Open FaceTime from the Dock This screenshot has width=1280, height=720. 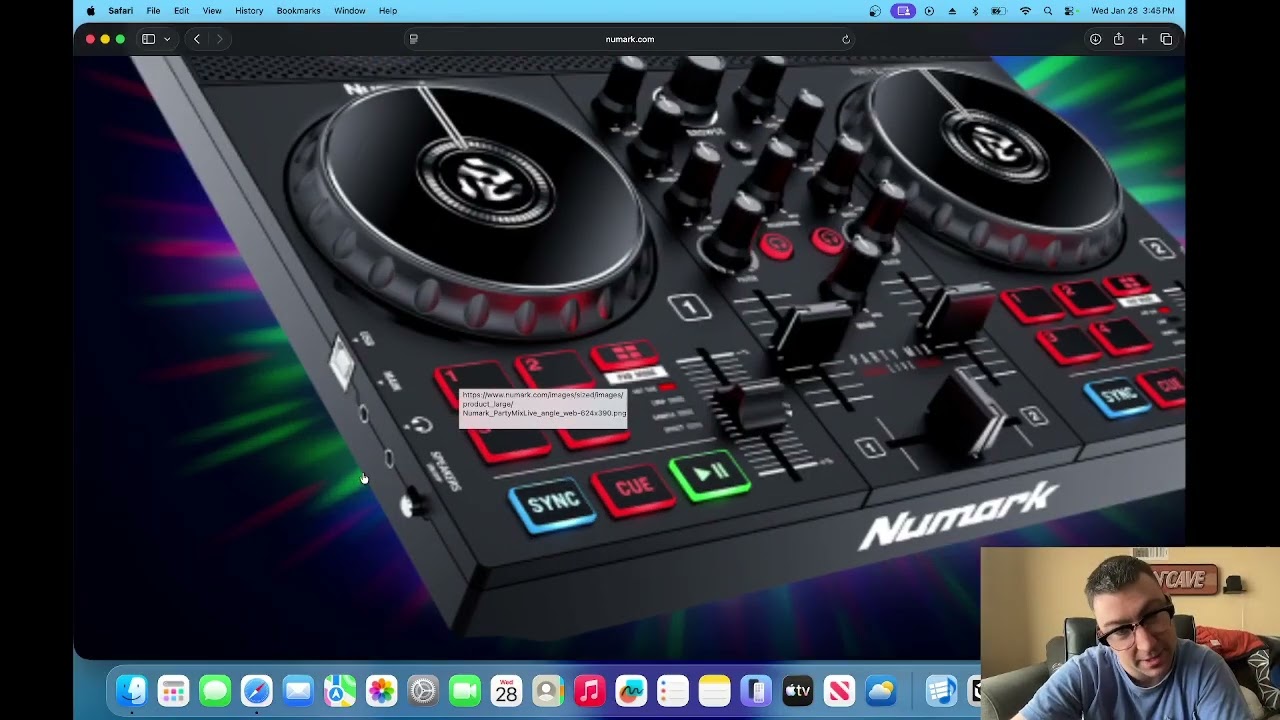click(465, 691)
